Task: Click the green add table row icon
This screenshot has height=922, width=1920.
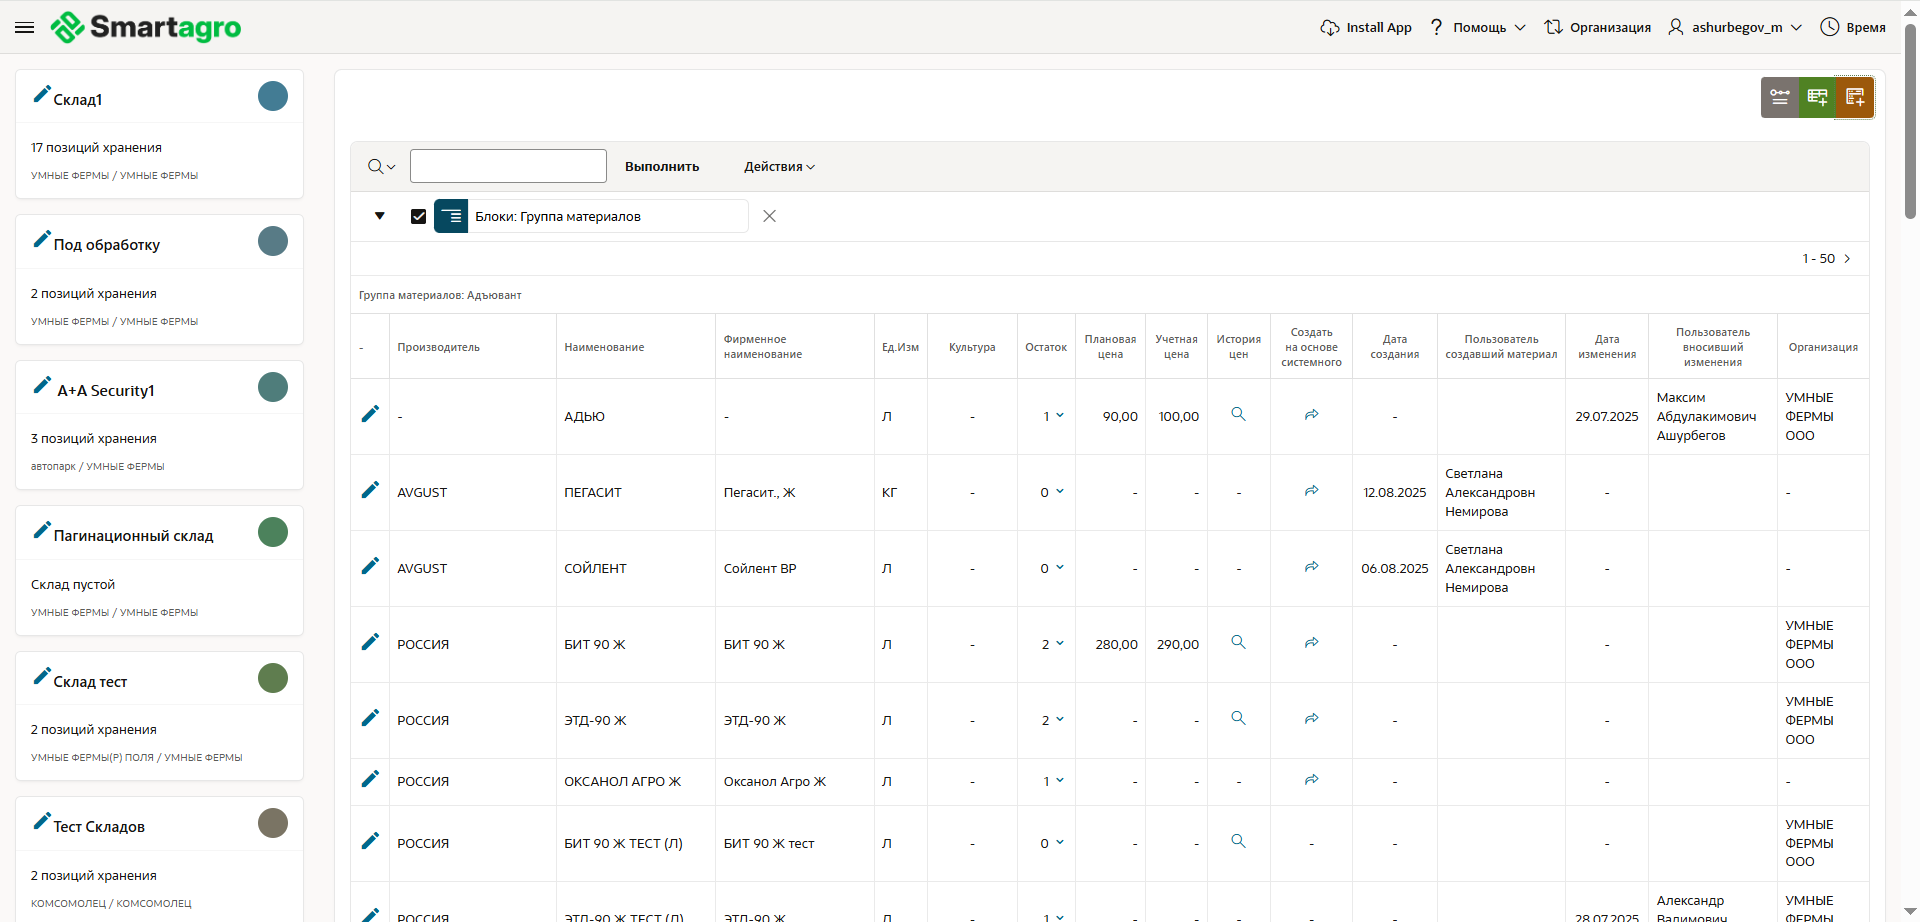Action: tap(1817, 97)
